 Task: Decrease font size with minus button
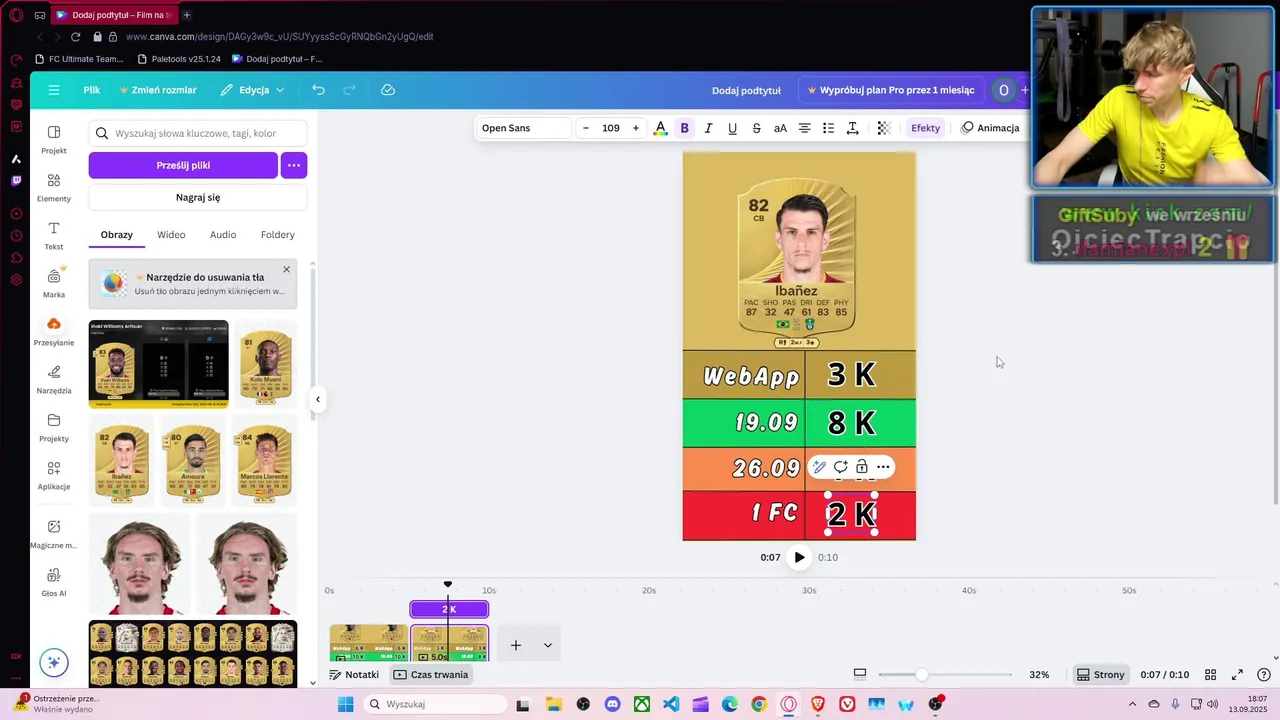586,128
